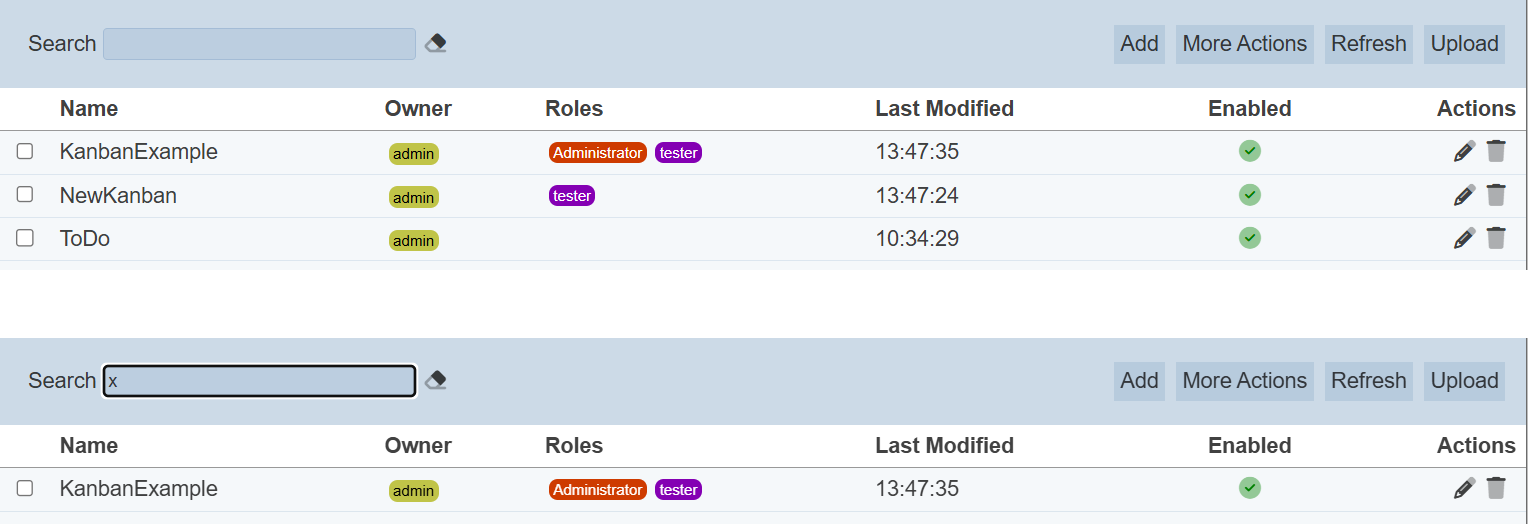The image size is (1528, 524).
Task: Expand More Actions in the lower toolbar
Action: point(1244,381)
